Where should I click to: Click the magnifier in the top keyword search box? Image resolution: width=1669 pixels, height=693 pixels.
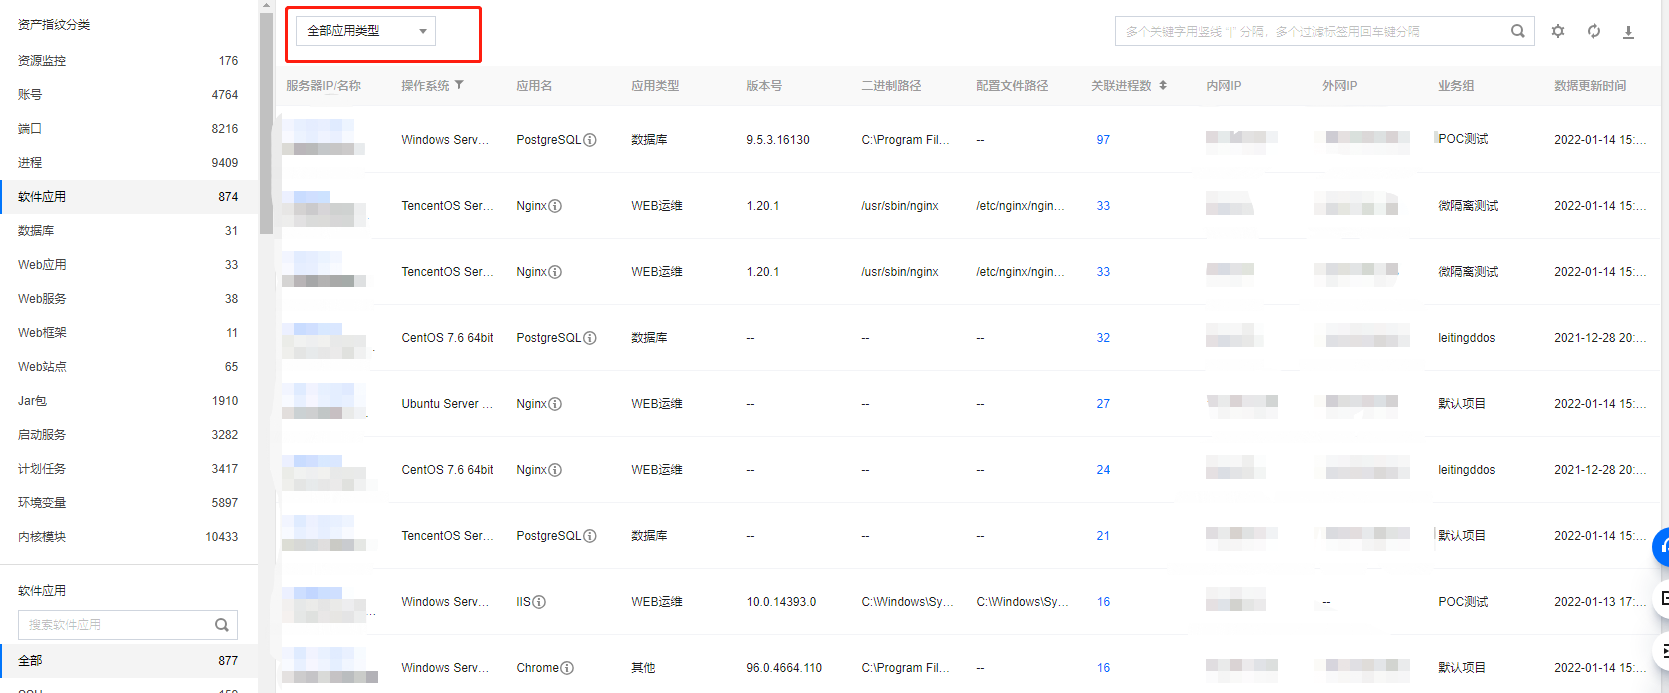(1517, 32)
